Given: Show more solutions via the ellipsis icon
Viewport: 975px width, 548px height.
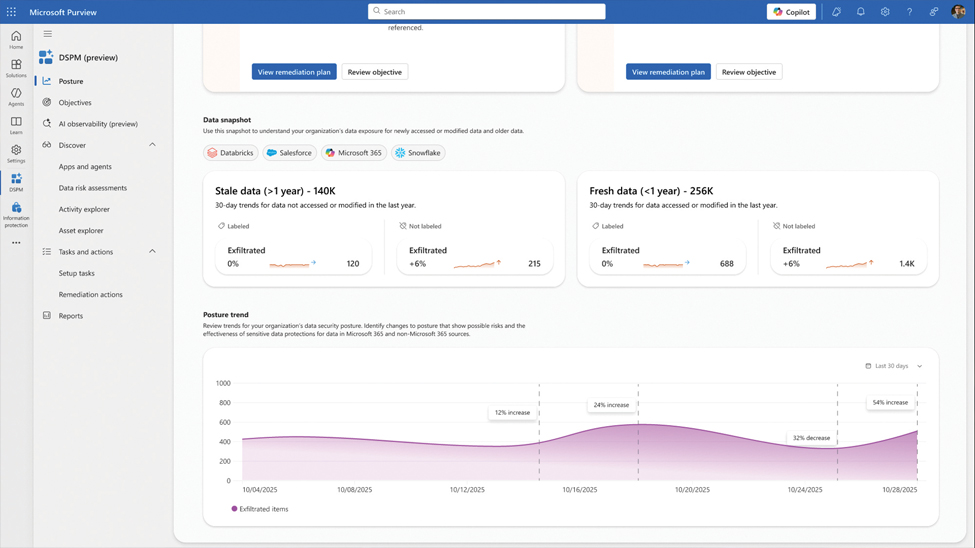Looking at the screenshot, I should click(16, 243).
